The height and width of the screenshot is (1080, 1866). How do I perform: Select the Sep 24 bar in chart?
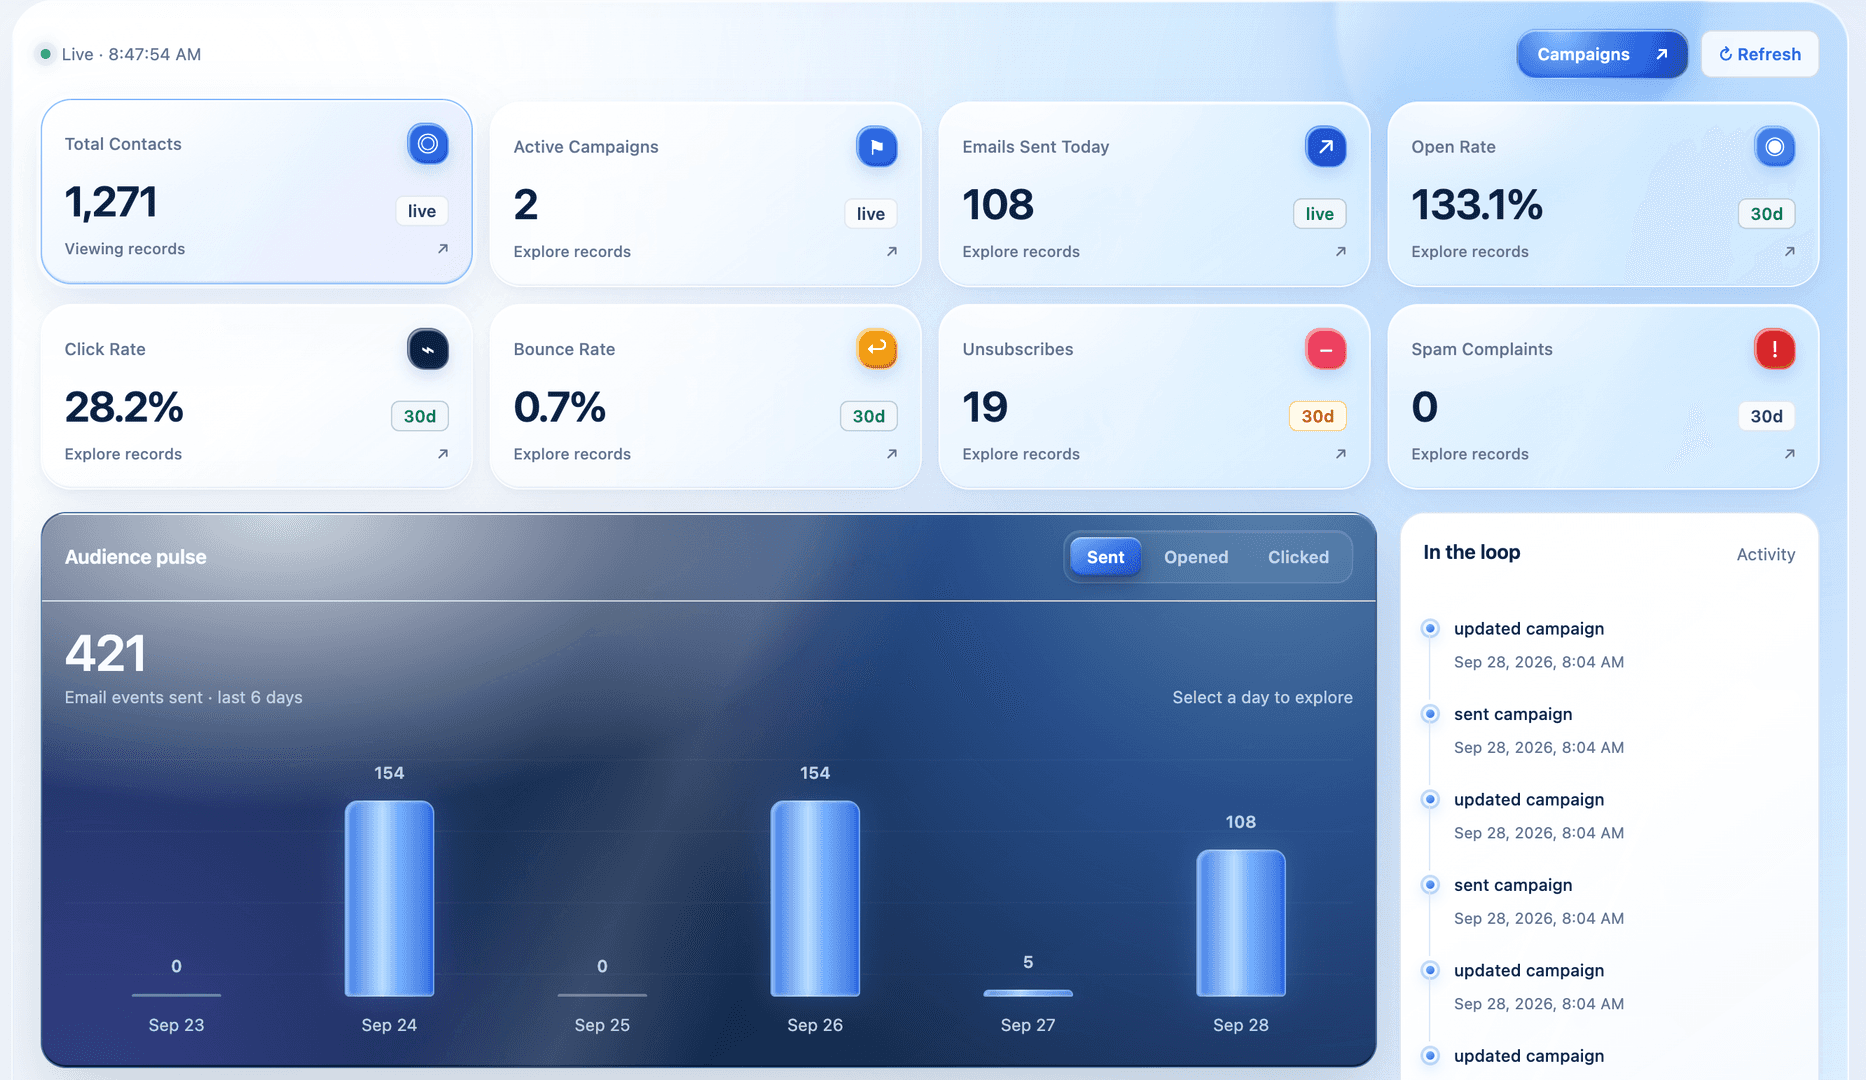coord(389,898)
